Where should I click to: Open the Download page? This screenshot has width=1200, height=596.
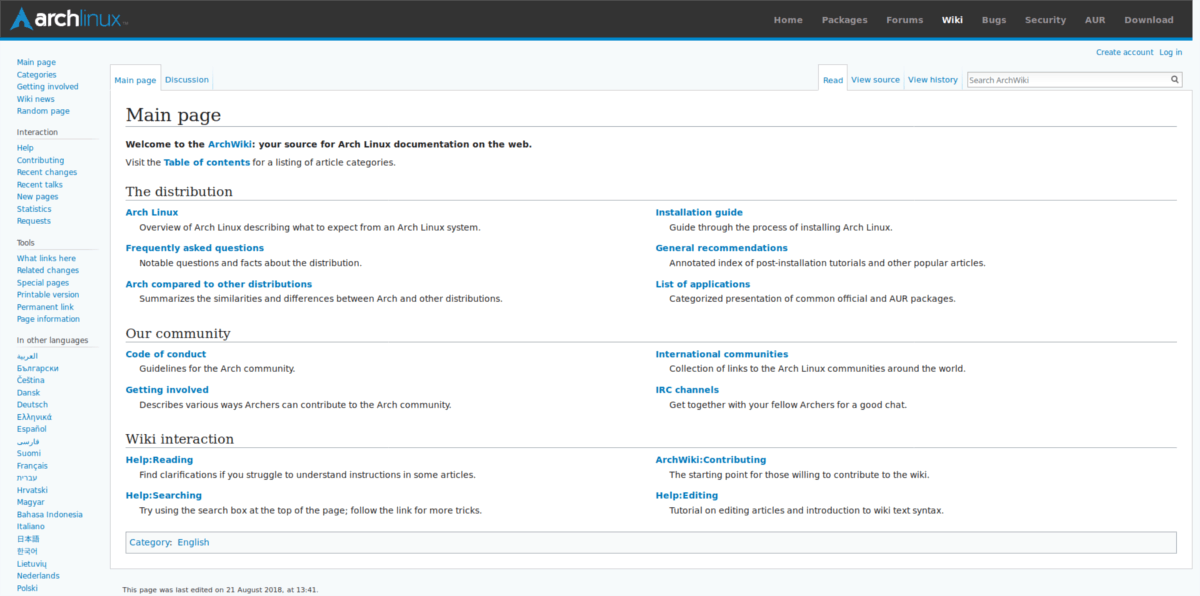1148,19
